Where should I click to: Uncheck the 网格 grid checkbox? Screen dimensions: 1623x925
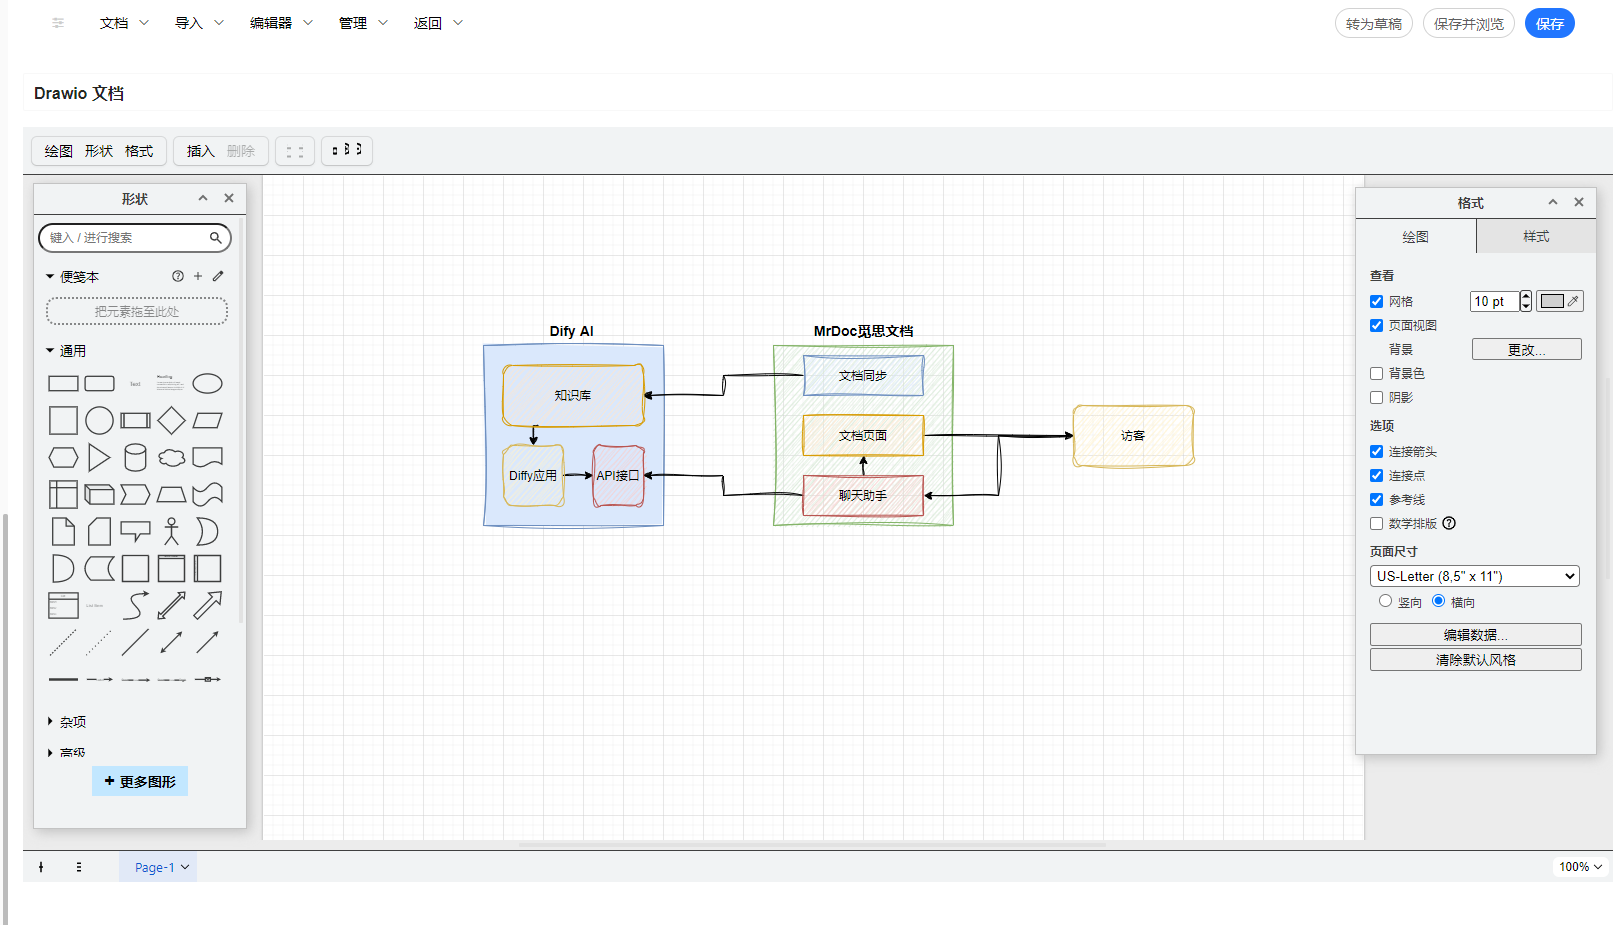pos(1377,302)
